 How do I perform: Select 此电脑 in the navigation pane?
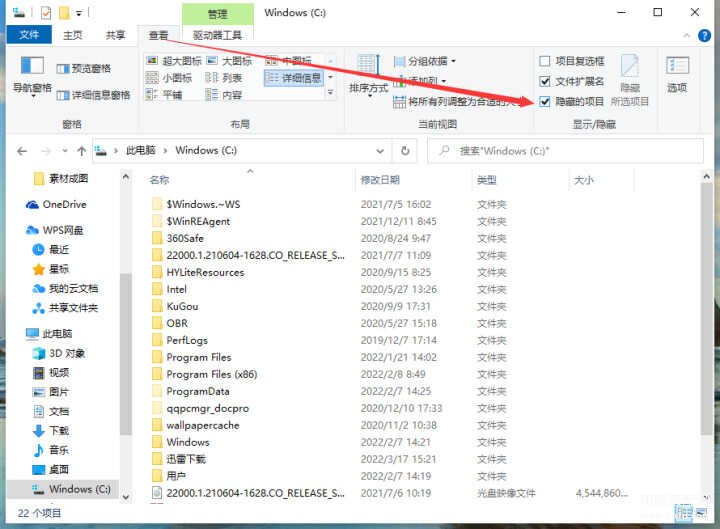coord(49,334)
